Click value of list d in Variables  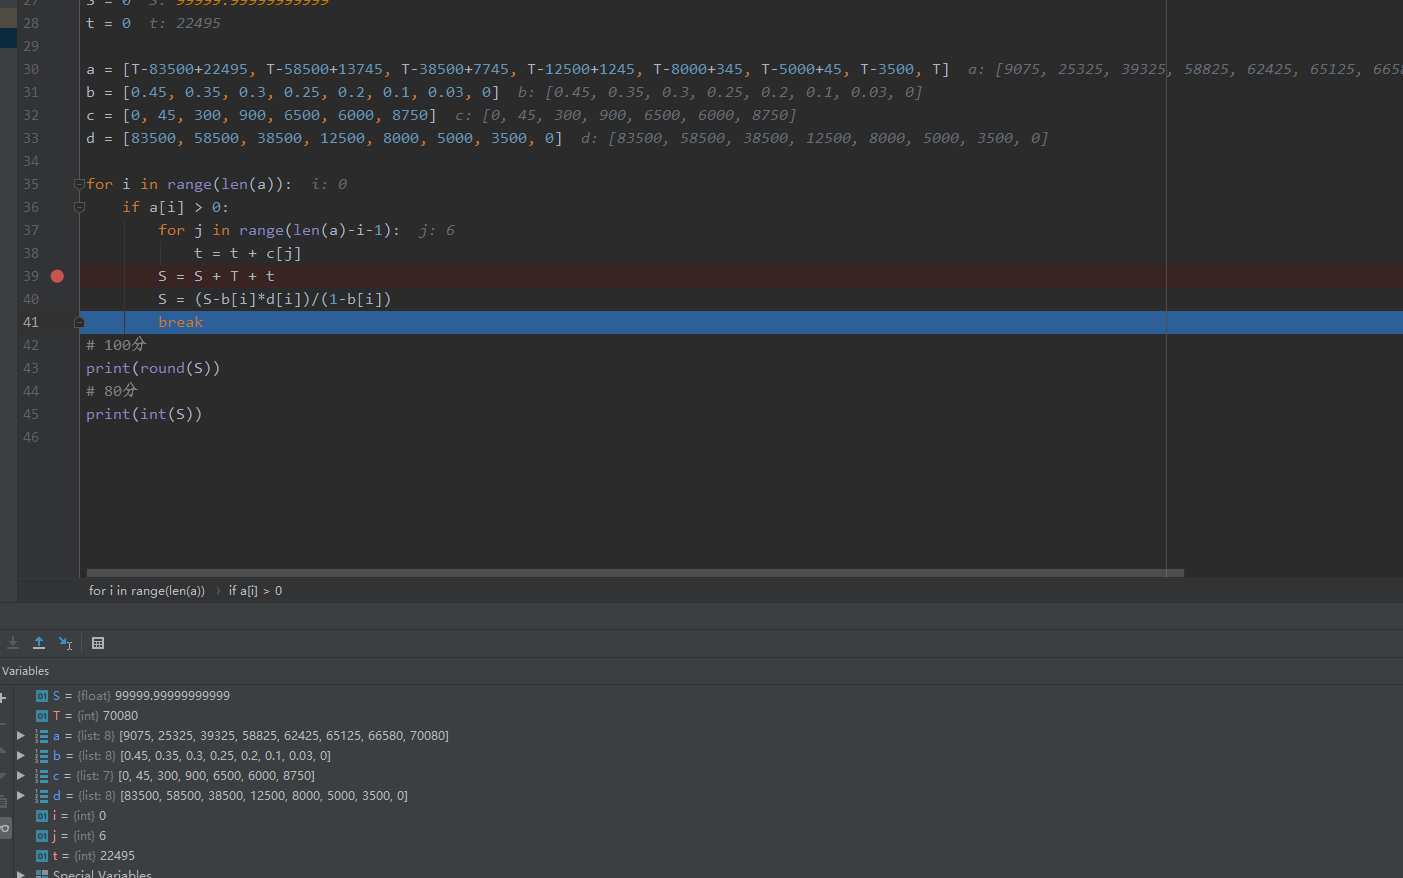(264, 795)
